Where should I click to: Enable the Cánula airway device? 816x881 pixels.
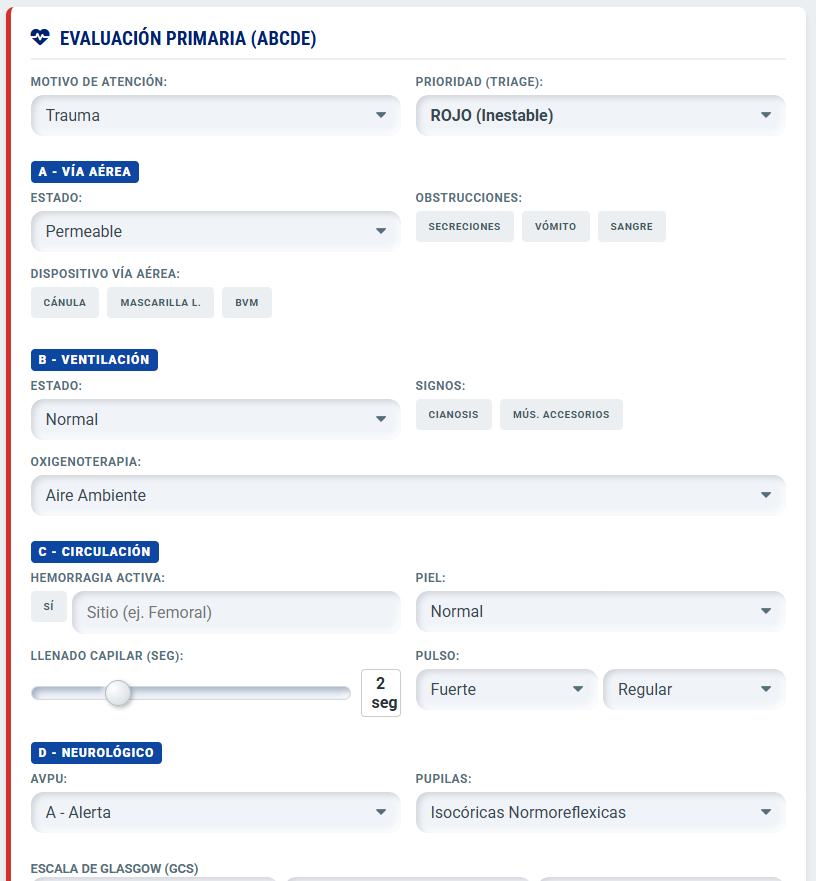click(65, 303)
